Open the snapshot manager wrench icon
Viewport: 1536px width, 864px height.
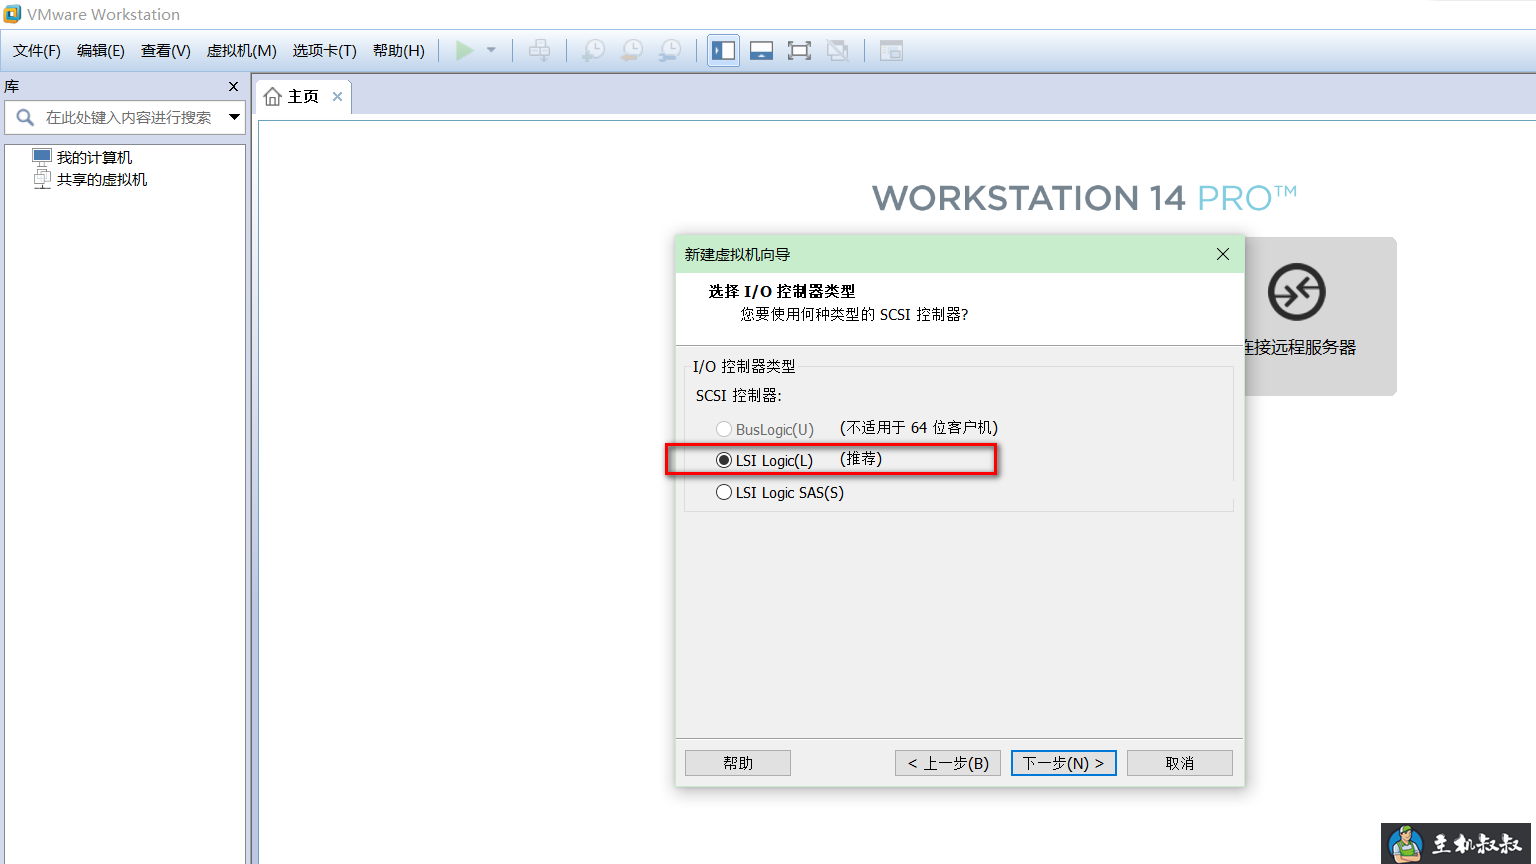(670, 50)
